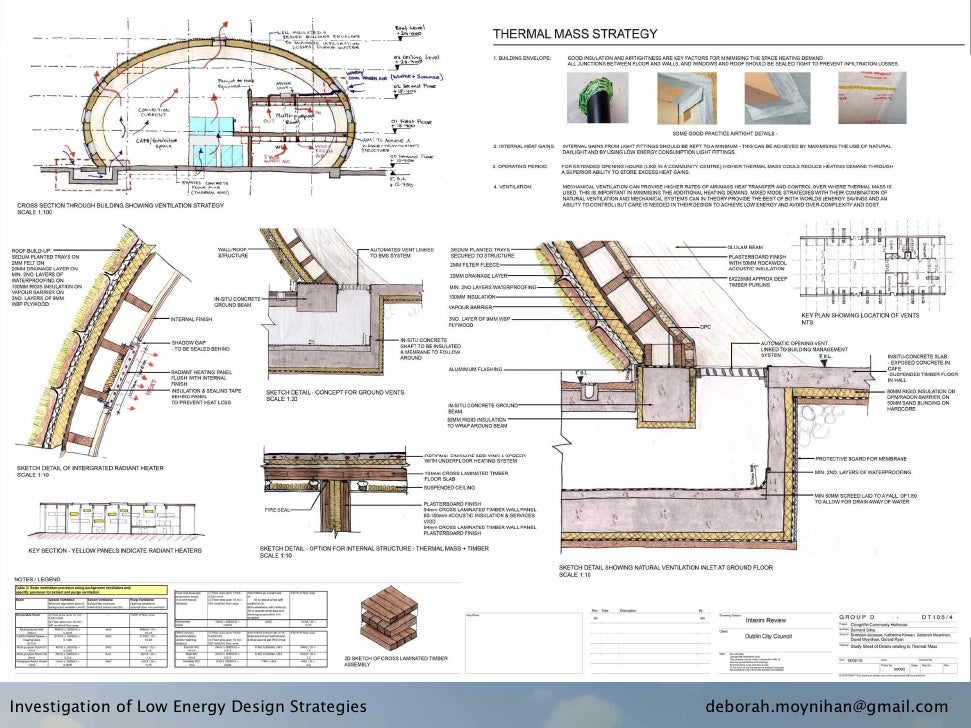
Task: Click the '20MM DRAINAGE LAYER' annotation
Action: (478, 276)
